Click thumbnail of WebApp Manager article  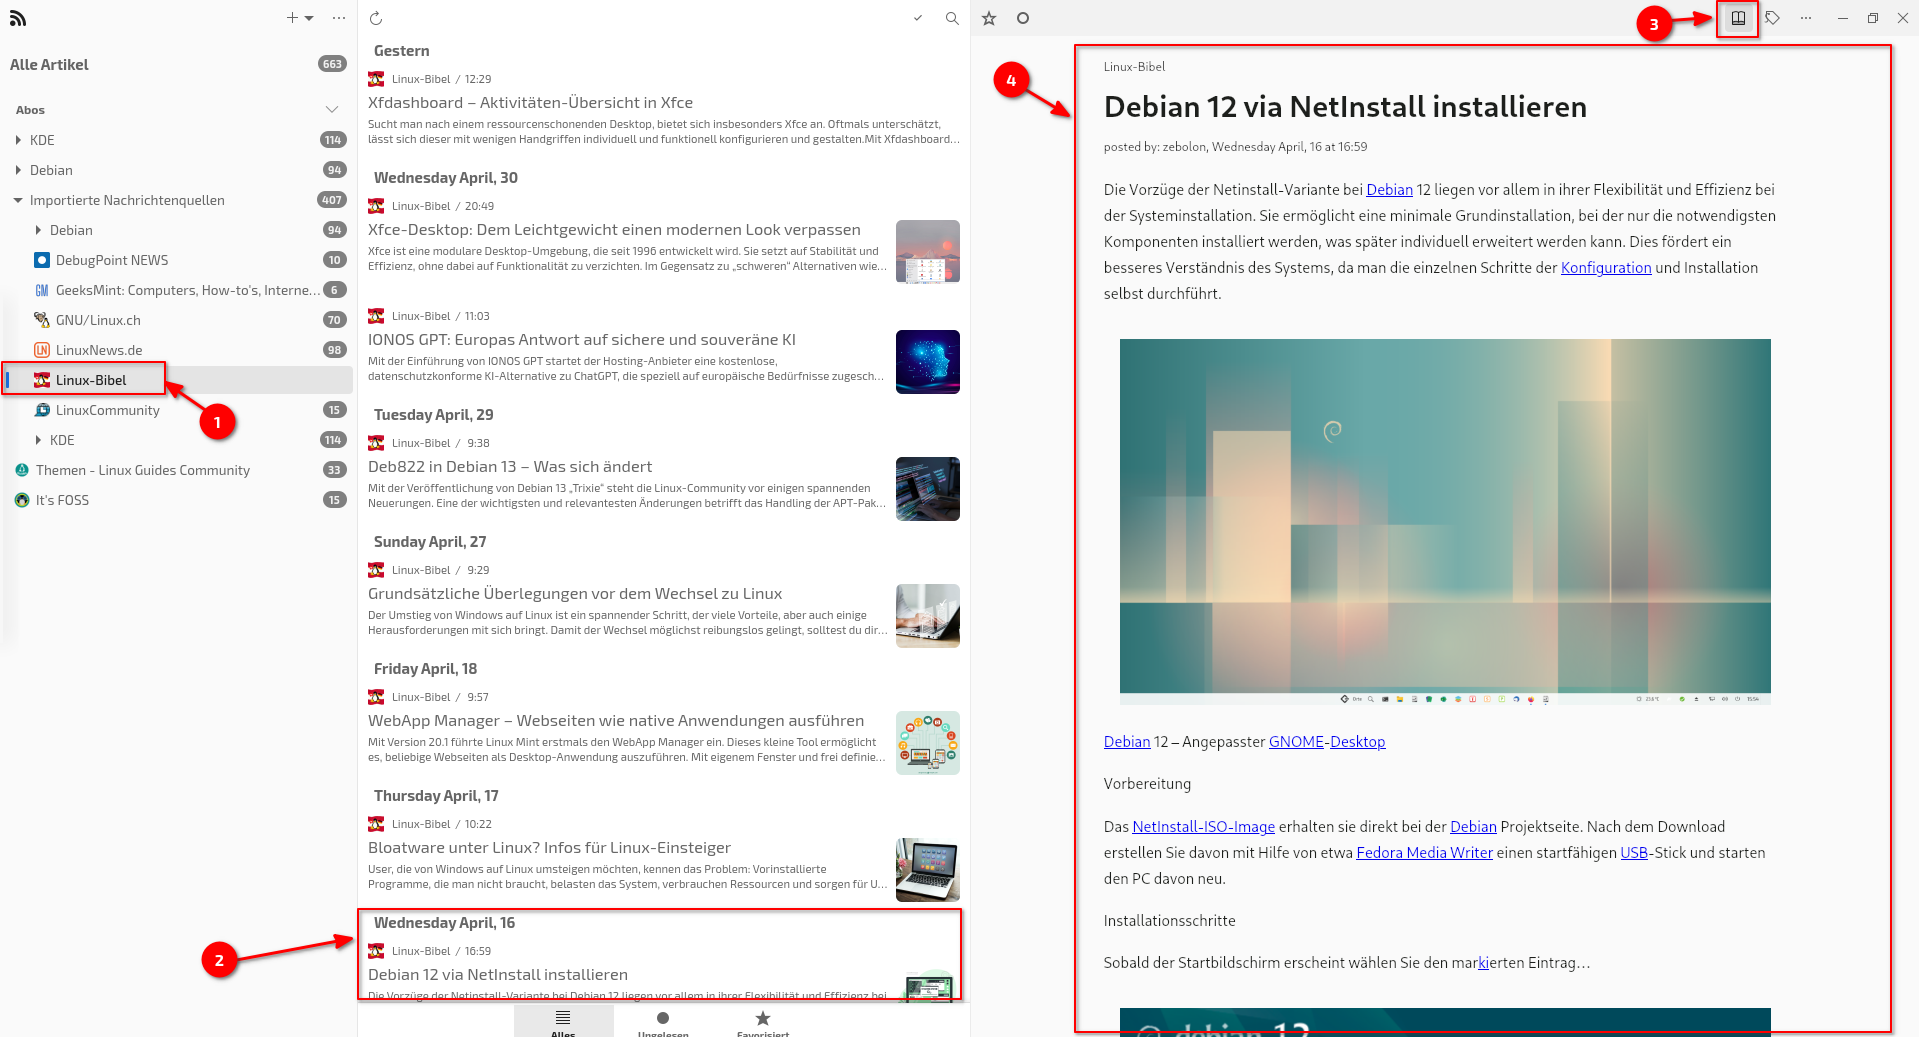928,743
